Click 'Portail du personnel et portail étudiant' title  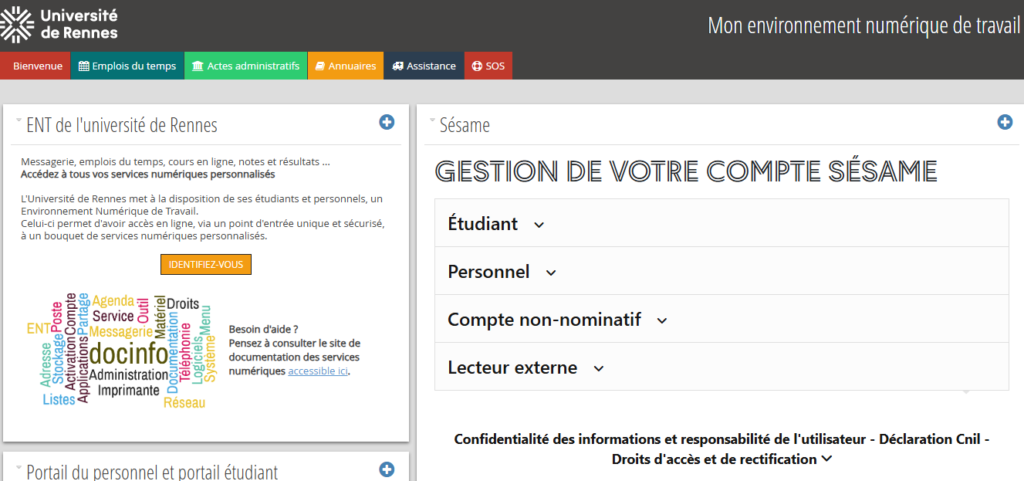(x=152, y=472)
